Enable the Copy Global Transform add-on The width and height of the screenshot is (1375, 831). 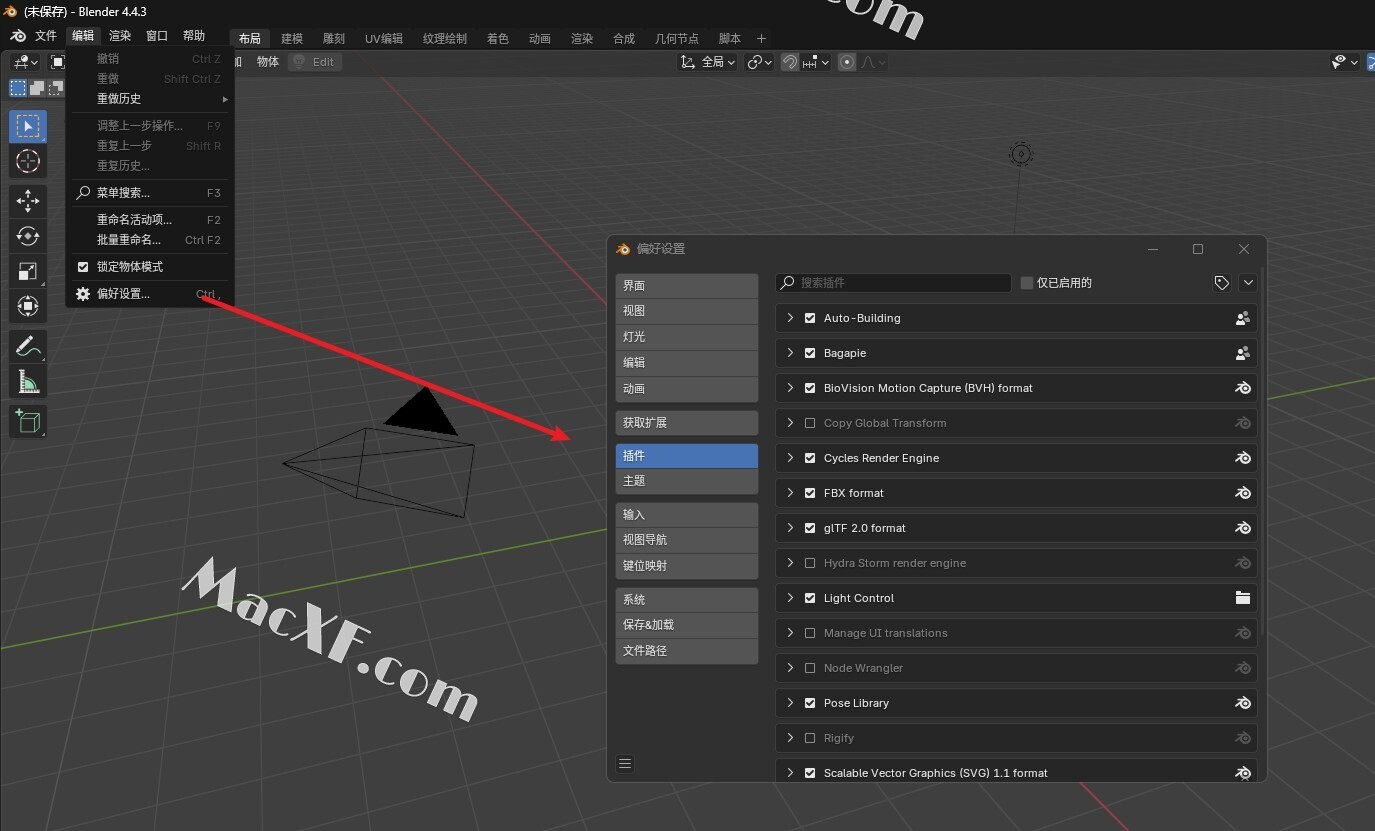[810, 423]
